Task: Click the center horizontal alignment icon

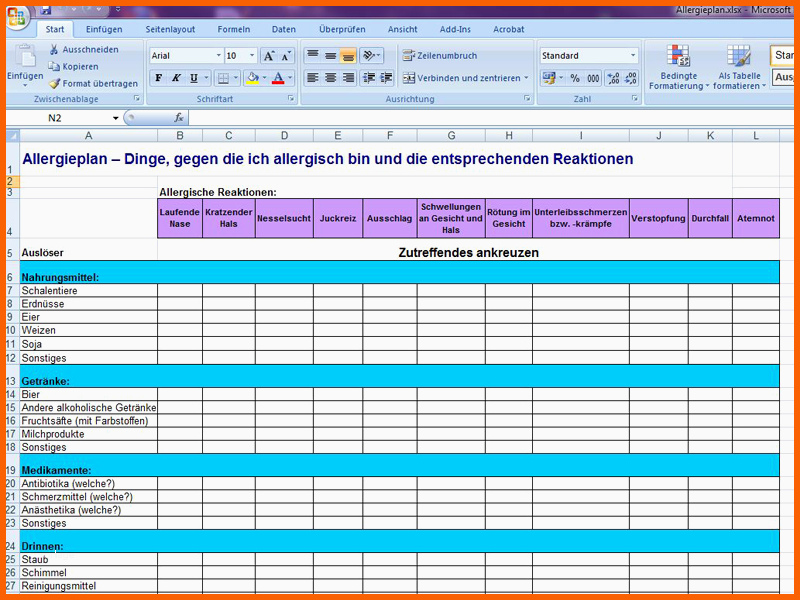Action: (330, 78)
